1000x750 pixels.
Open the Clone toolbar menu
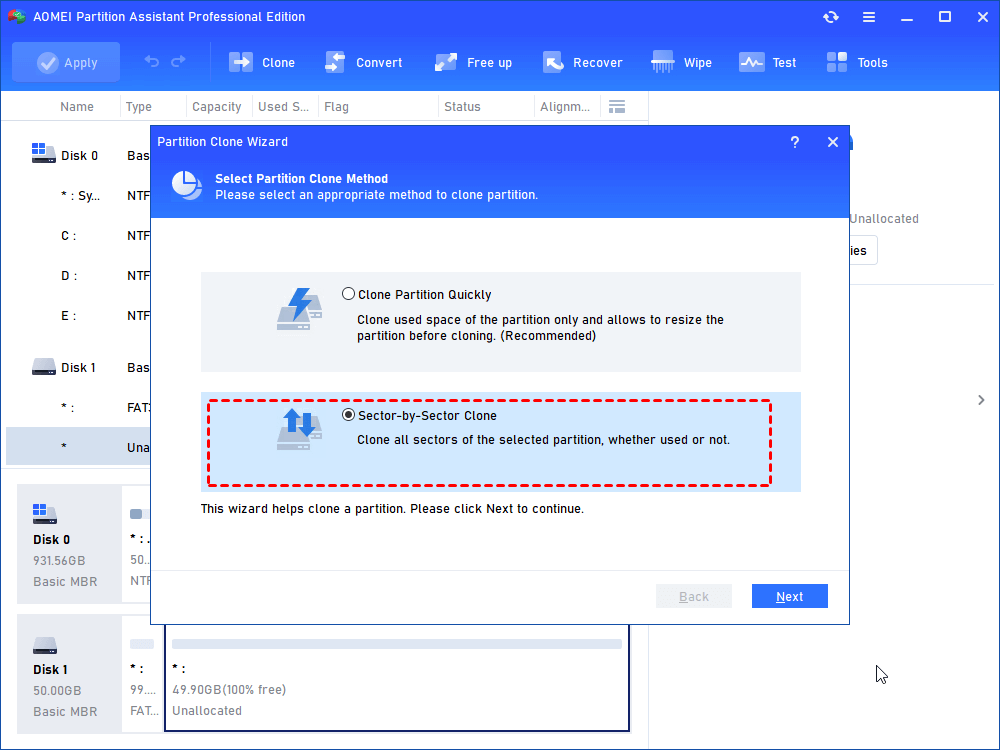click(x=262, y=62)
